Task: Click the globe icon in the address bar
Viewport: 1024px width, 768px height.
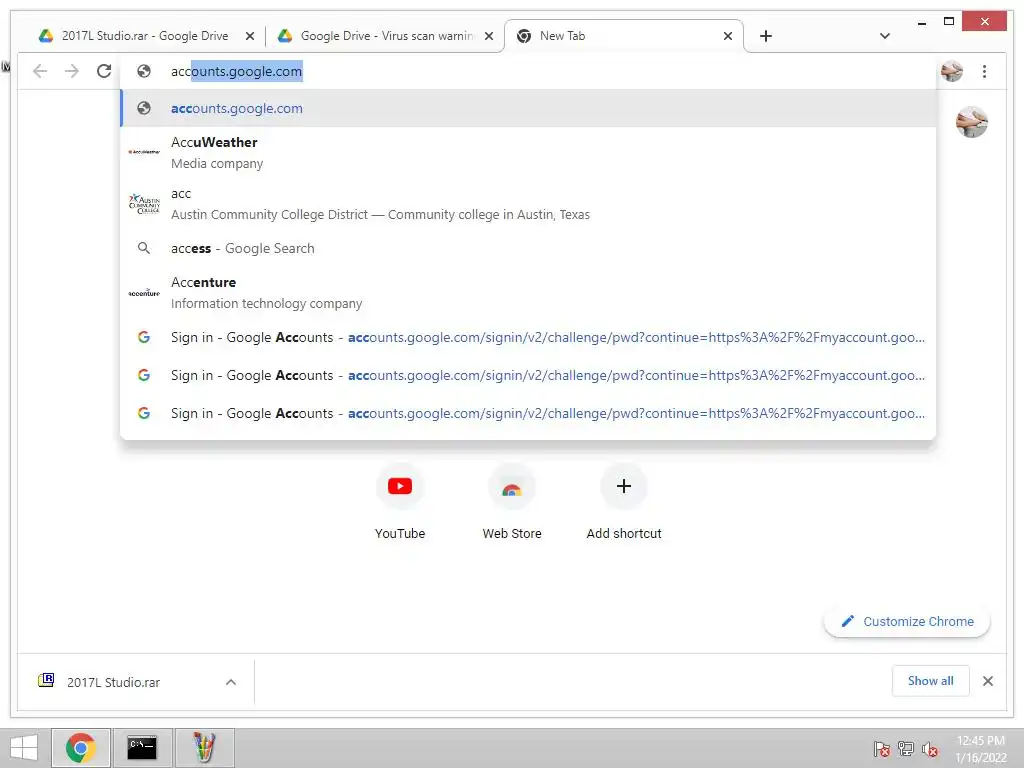Action: tap(144, 71)
